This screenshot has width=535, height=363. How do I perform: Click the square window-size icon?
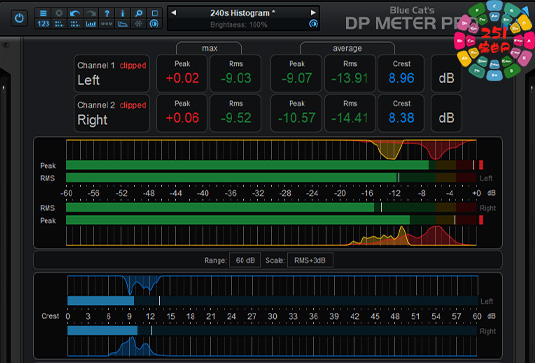tap(155, 13)
